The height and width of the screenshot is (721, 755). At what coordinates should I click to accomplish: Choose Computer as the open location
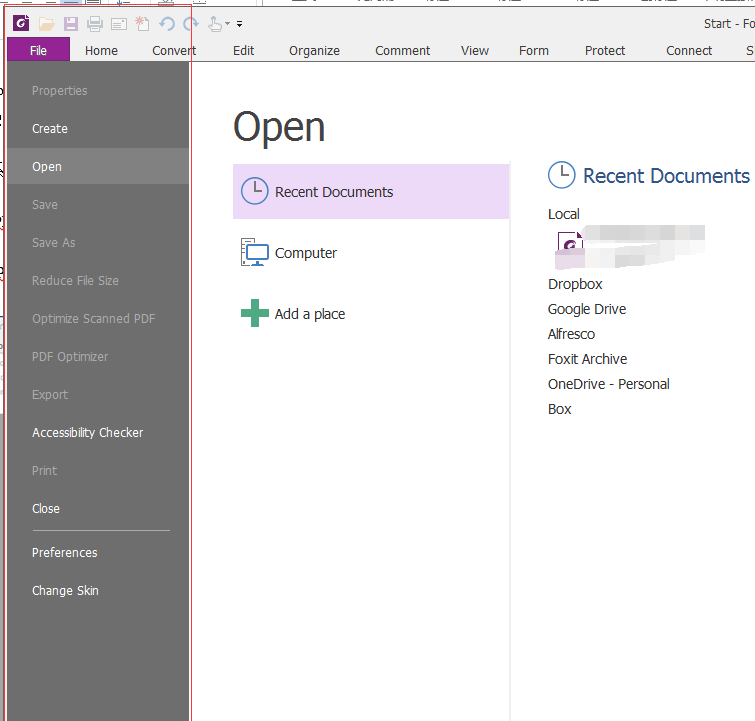[x=305, y=253]
